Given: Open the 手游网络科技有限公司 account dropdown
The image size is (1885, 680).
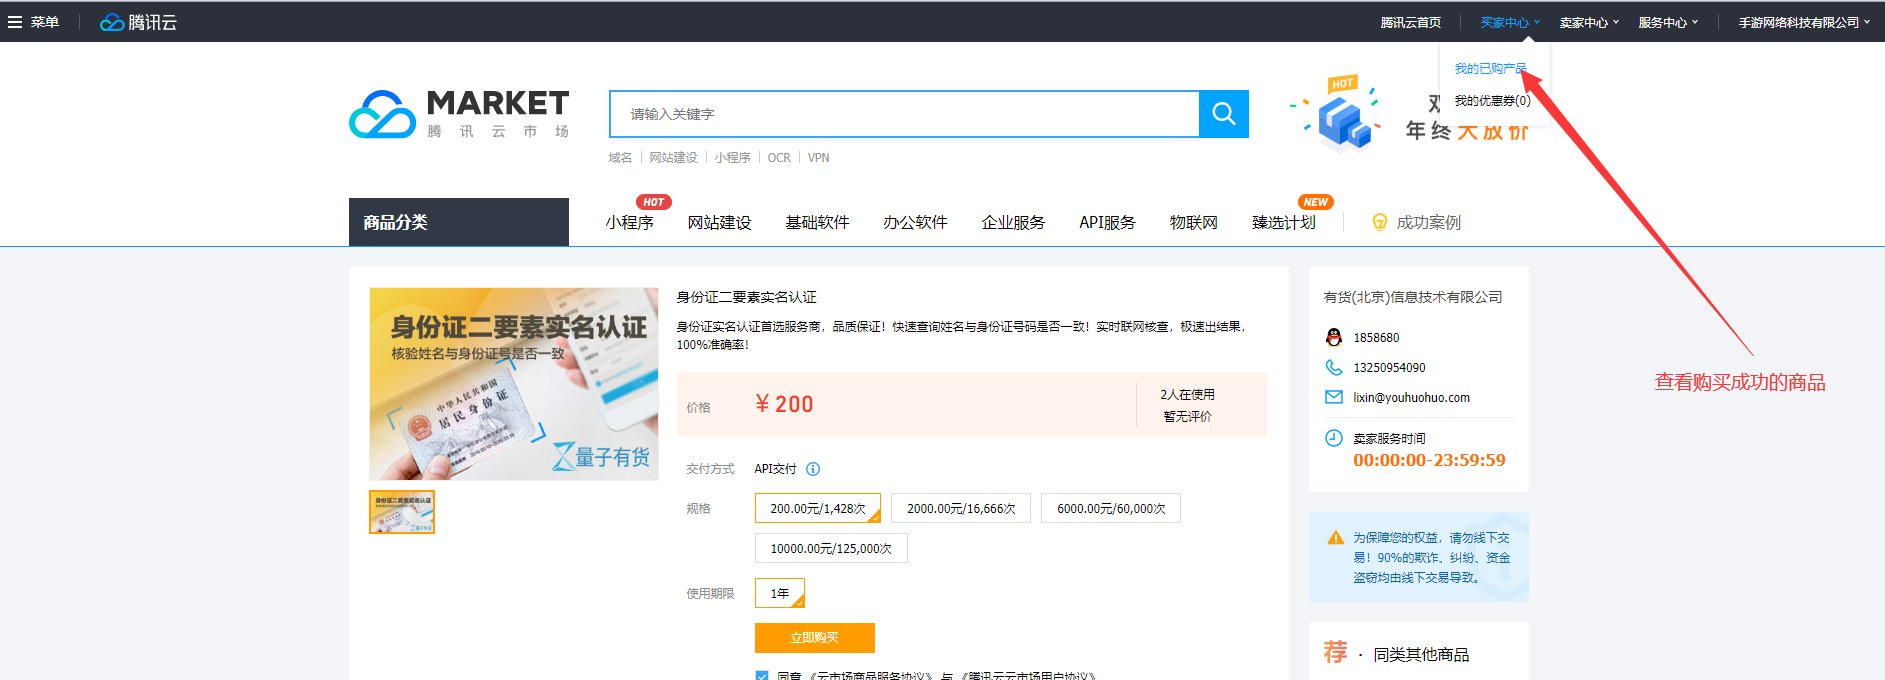Looking at the screenshot, I should coord(1804,22).
